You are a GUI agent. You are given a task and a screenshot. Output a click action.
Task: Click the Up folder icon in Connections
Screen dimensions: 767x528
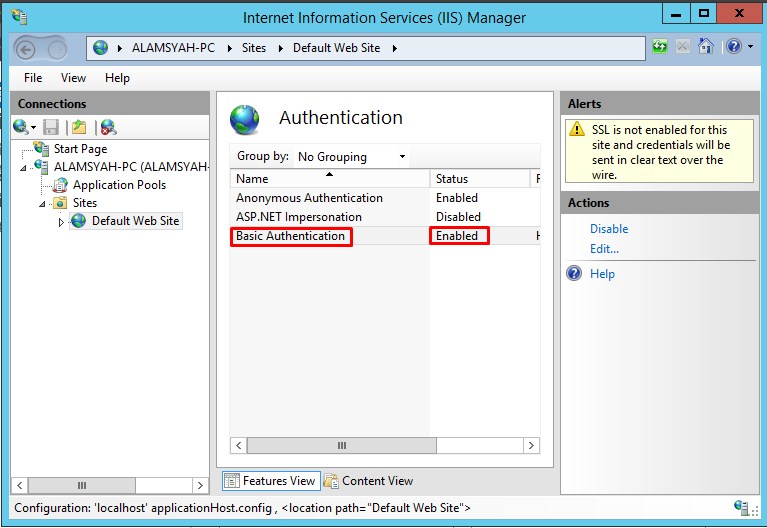(79, 127)
